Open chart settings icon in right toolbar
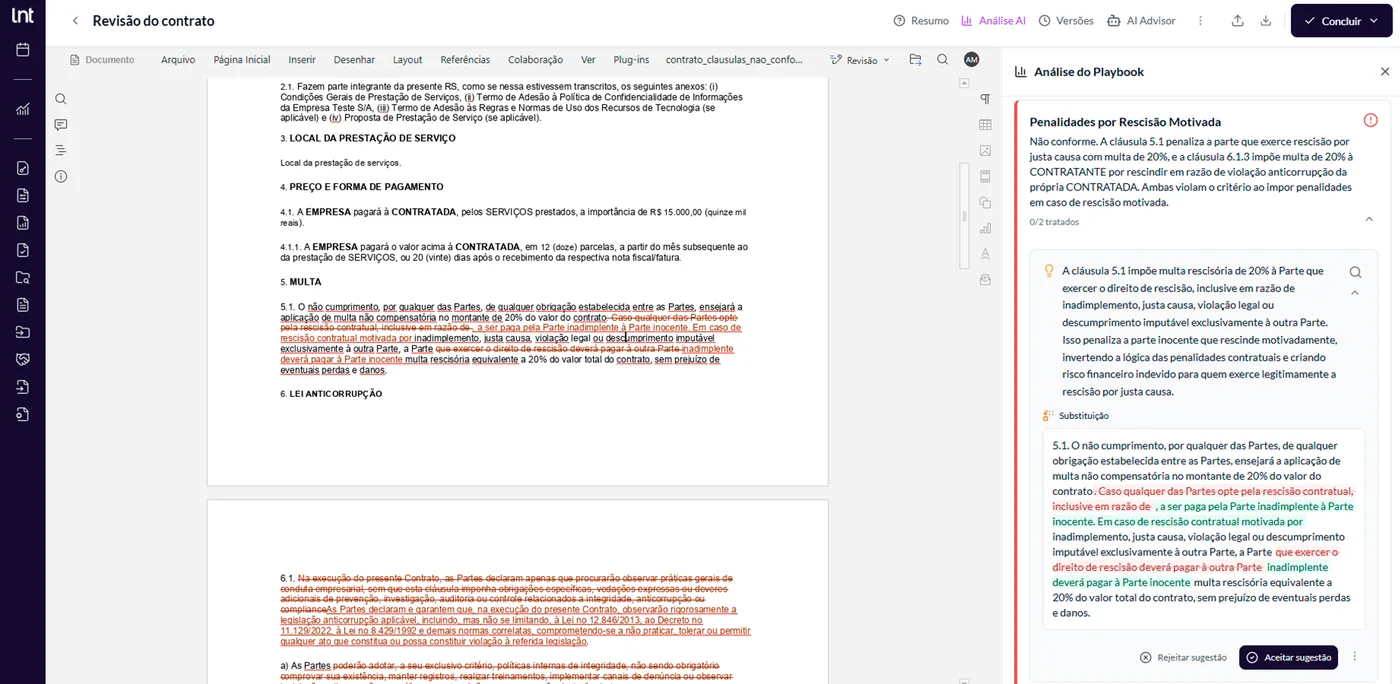This screenshot has height=684, width=1400. (x=985, y=228)
